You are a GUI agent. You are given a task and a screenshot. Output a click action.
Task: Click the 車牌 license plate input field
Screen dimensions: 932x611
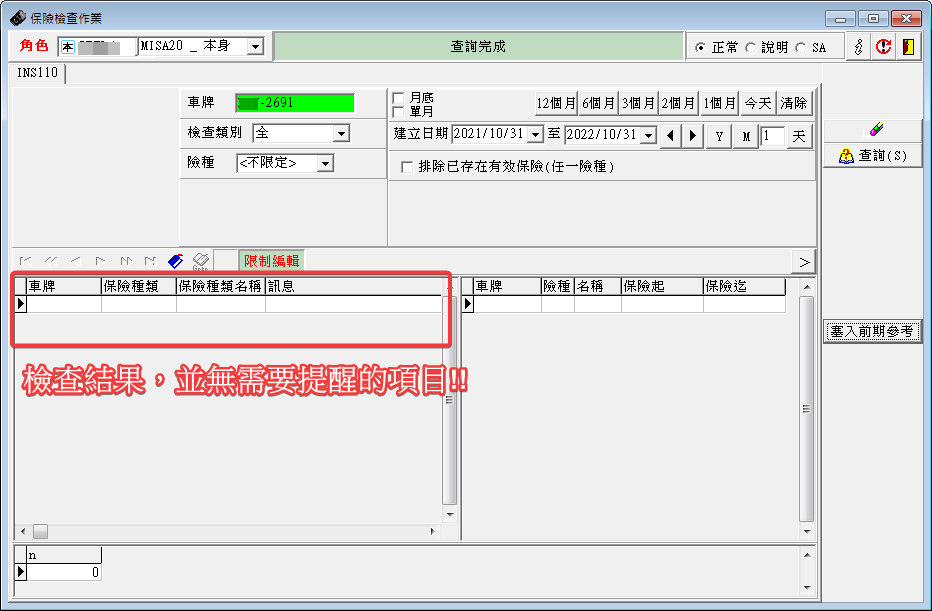(x=295, y=103)
